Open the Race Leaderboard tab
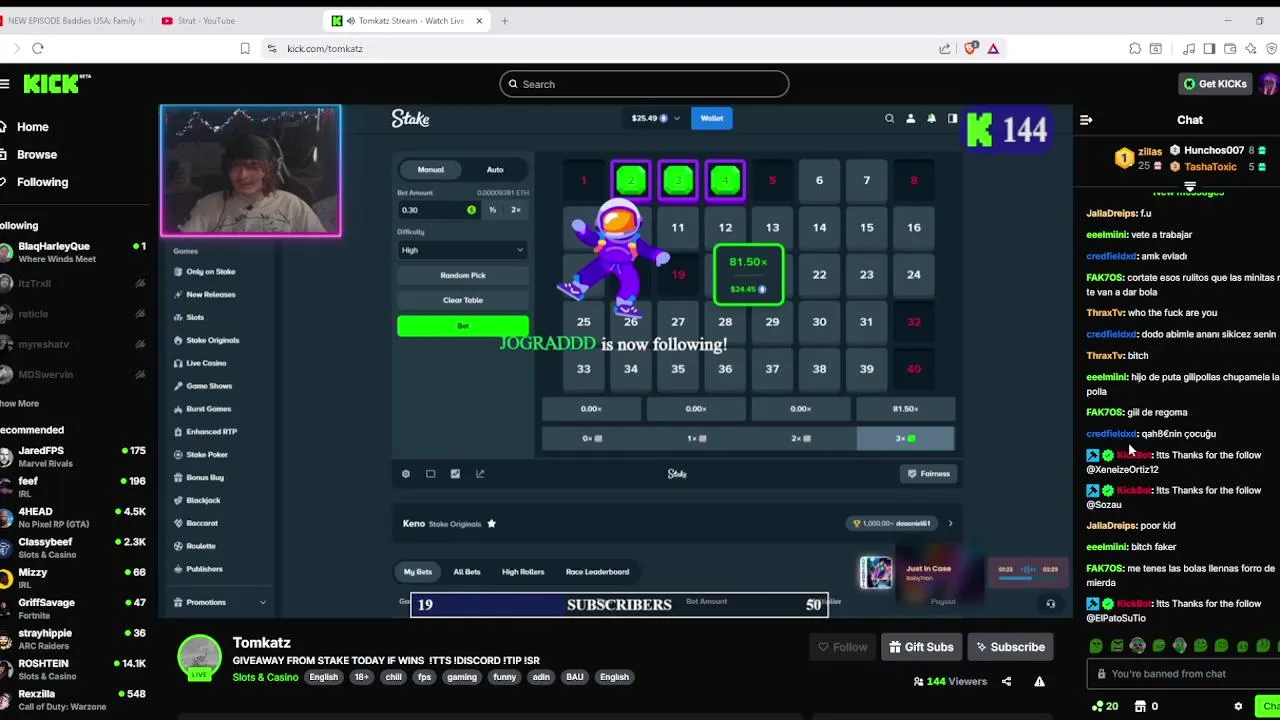 597,572
